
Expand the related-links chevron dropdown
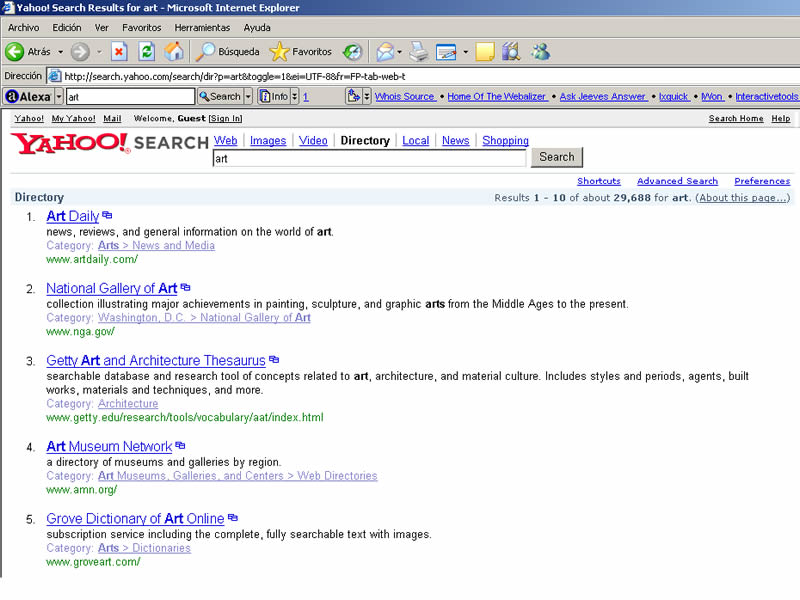click(366, 96)
